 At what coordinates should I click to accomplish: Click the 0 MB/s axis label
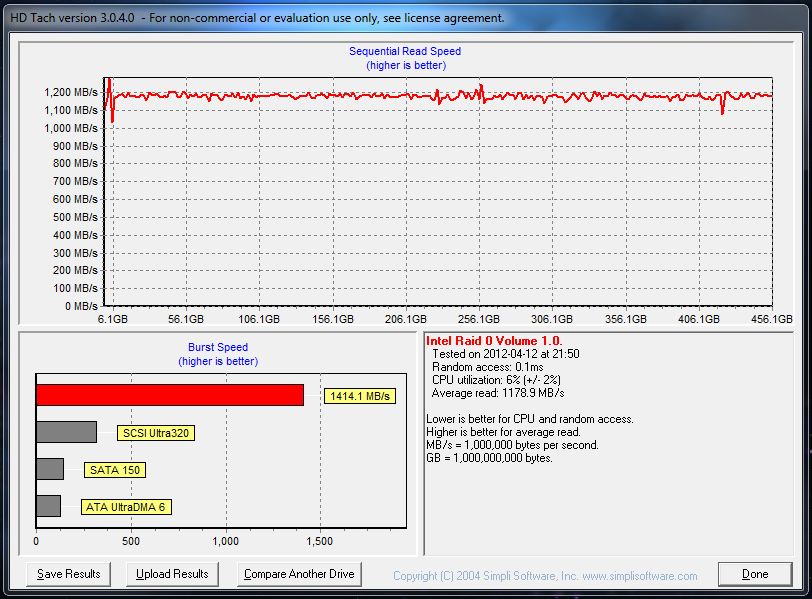[x=81, y=306]
